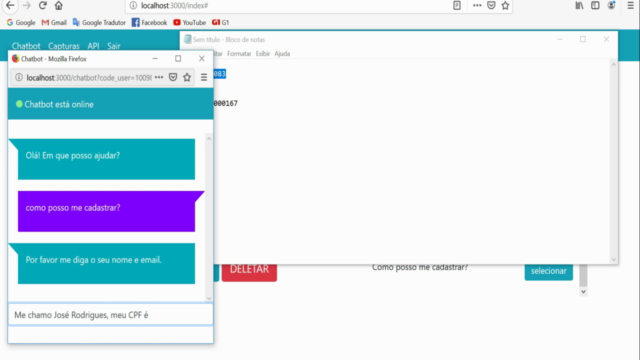Open the Gmail bookmark
Screen dimensions: 640x360
[54, 22]
